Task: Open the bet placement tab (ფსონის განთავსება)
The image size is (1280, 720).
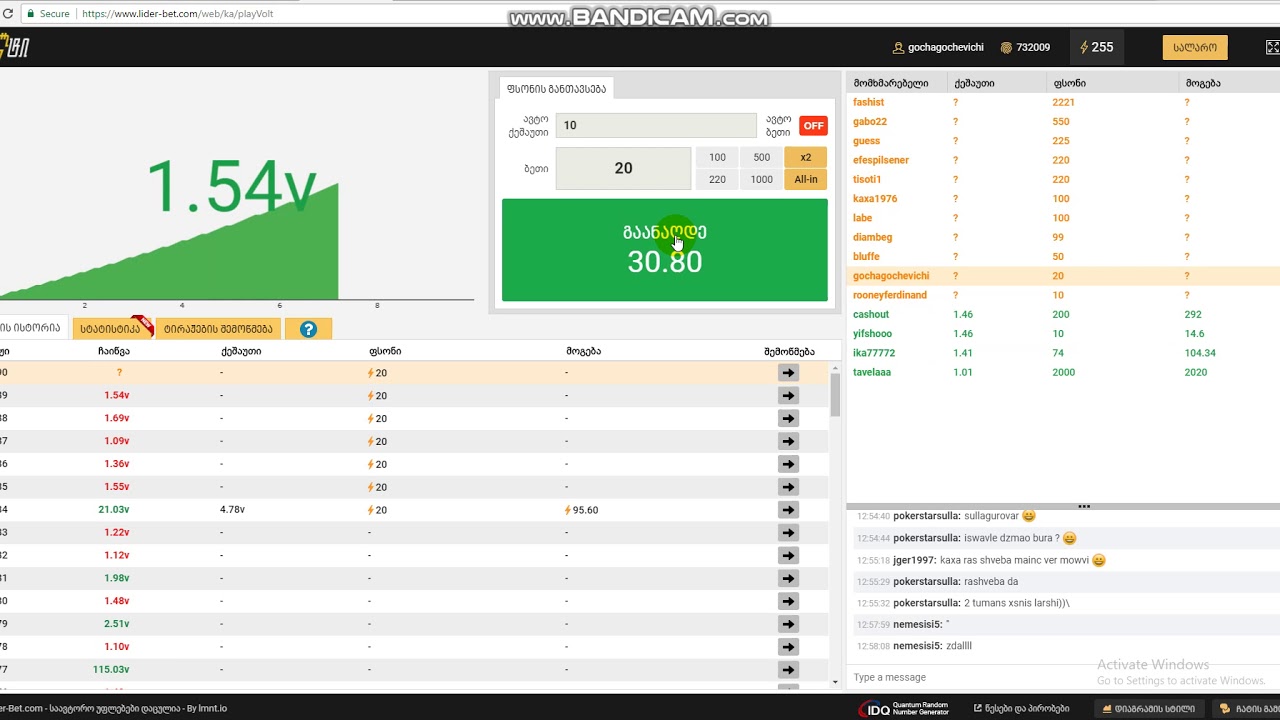Action: [x=556, y=88]
